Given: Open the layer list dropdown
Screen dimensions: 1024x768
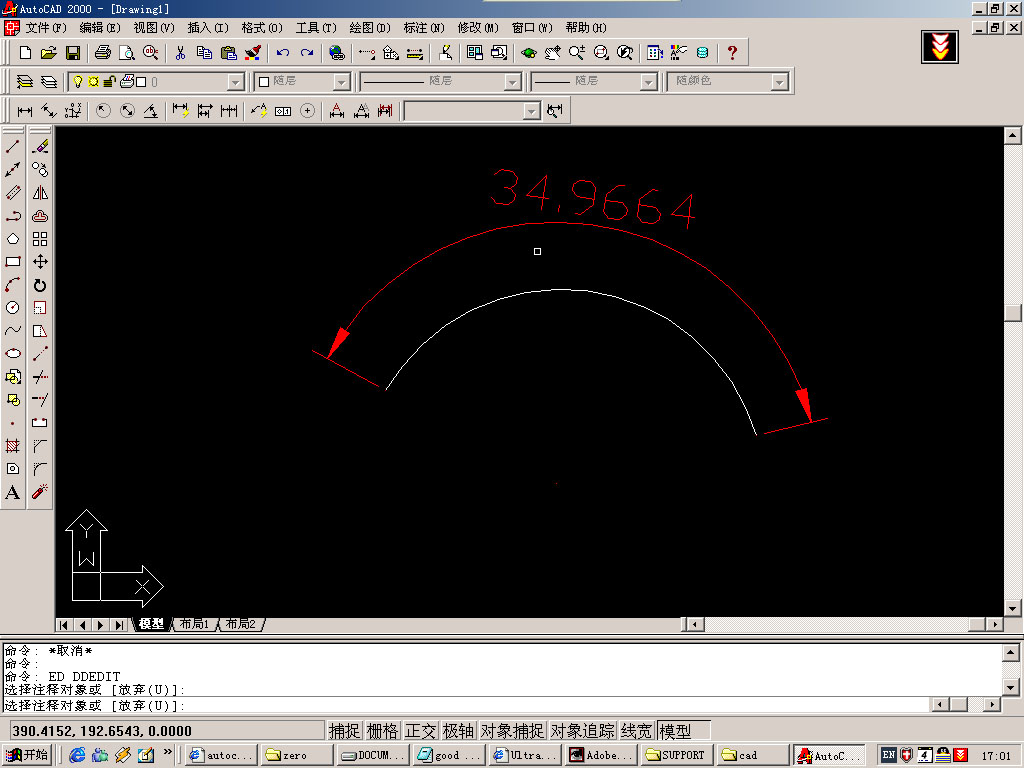Looking at the screenshot, I should [235, 82].
